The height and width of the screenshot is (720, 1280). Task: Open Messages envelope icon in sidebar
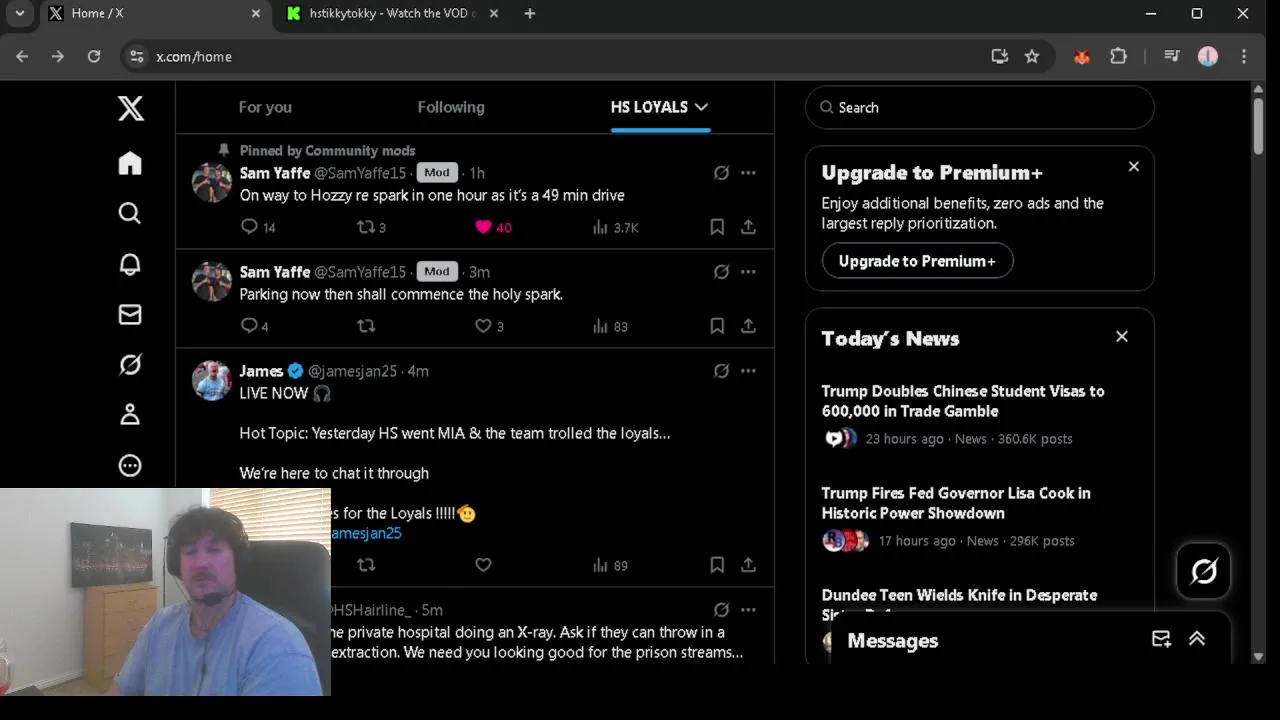(130, 314)
